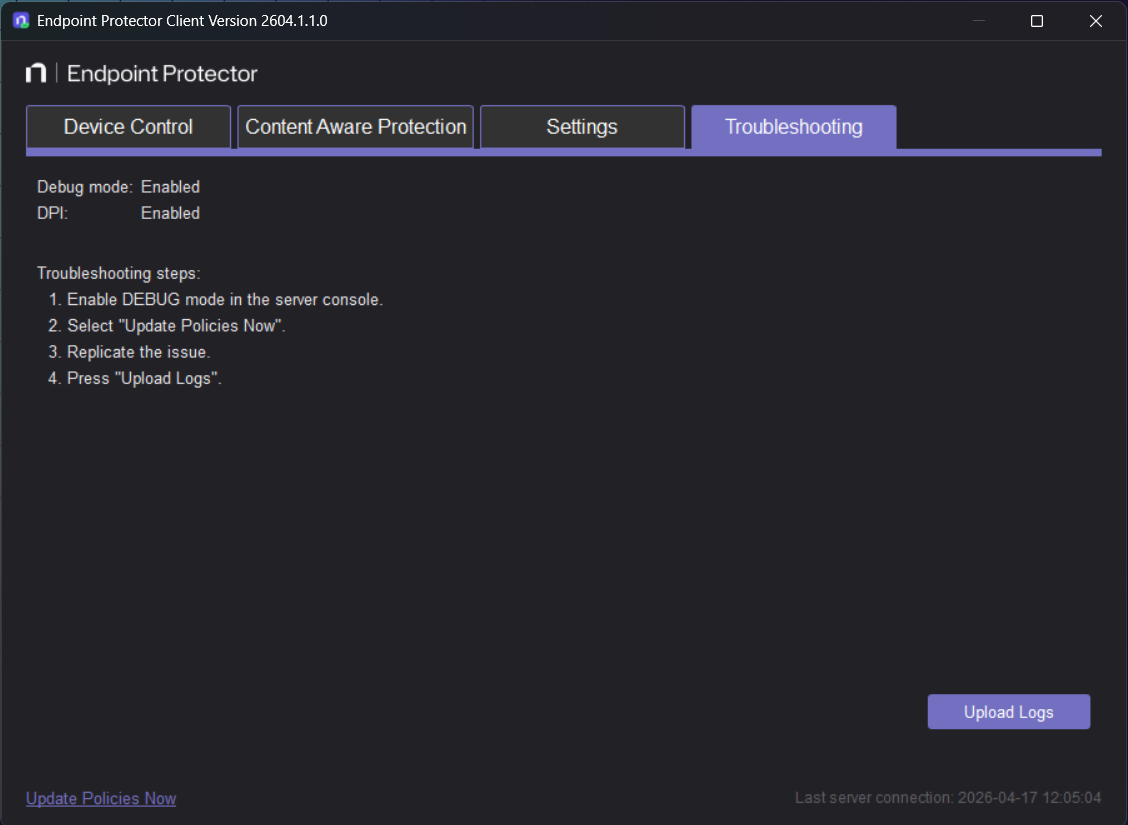
Task: Click the Endpoint Protector title text
Action: [162, 72]
